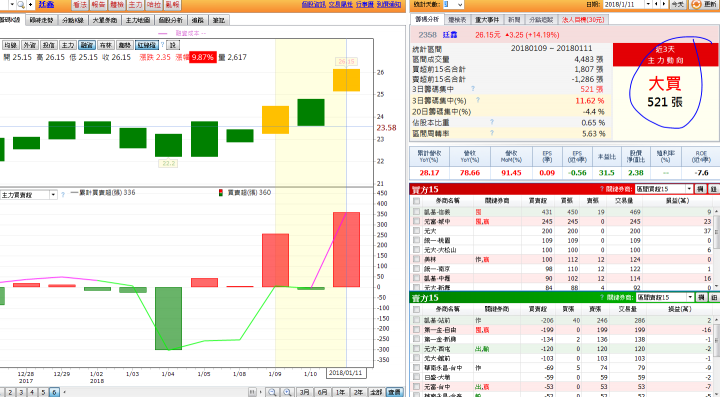
Task: Click the small button right of 賣方15 dropdown
Action: [x=702, y=297]
